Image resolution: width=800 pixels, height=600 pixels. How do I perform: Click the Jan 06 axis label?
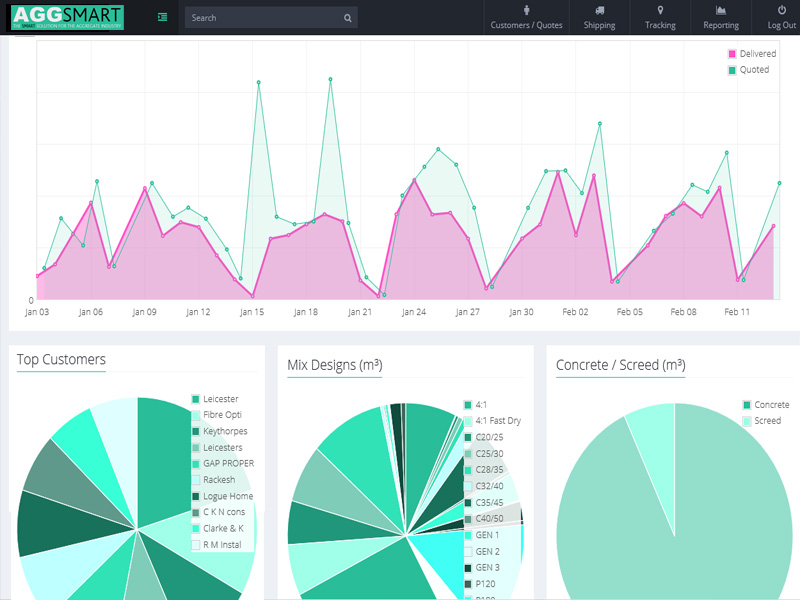91,312
